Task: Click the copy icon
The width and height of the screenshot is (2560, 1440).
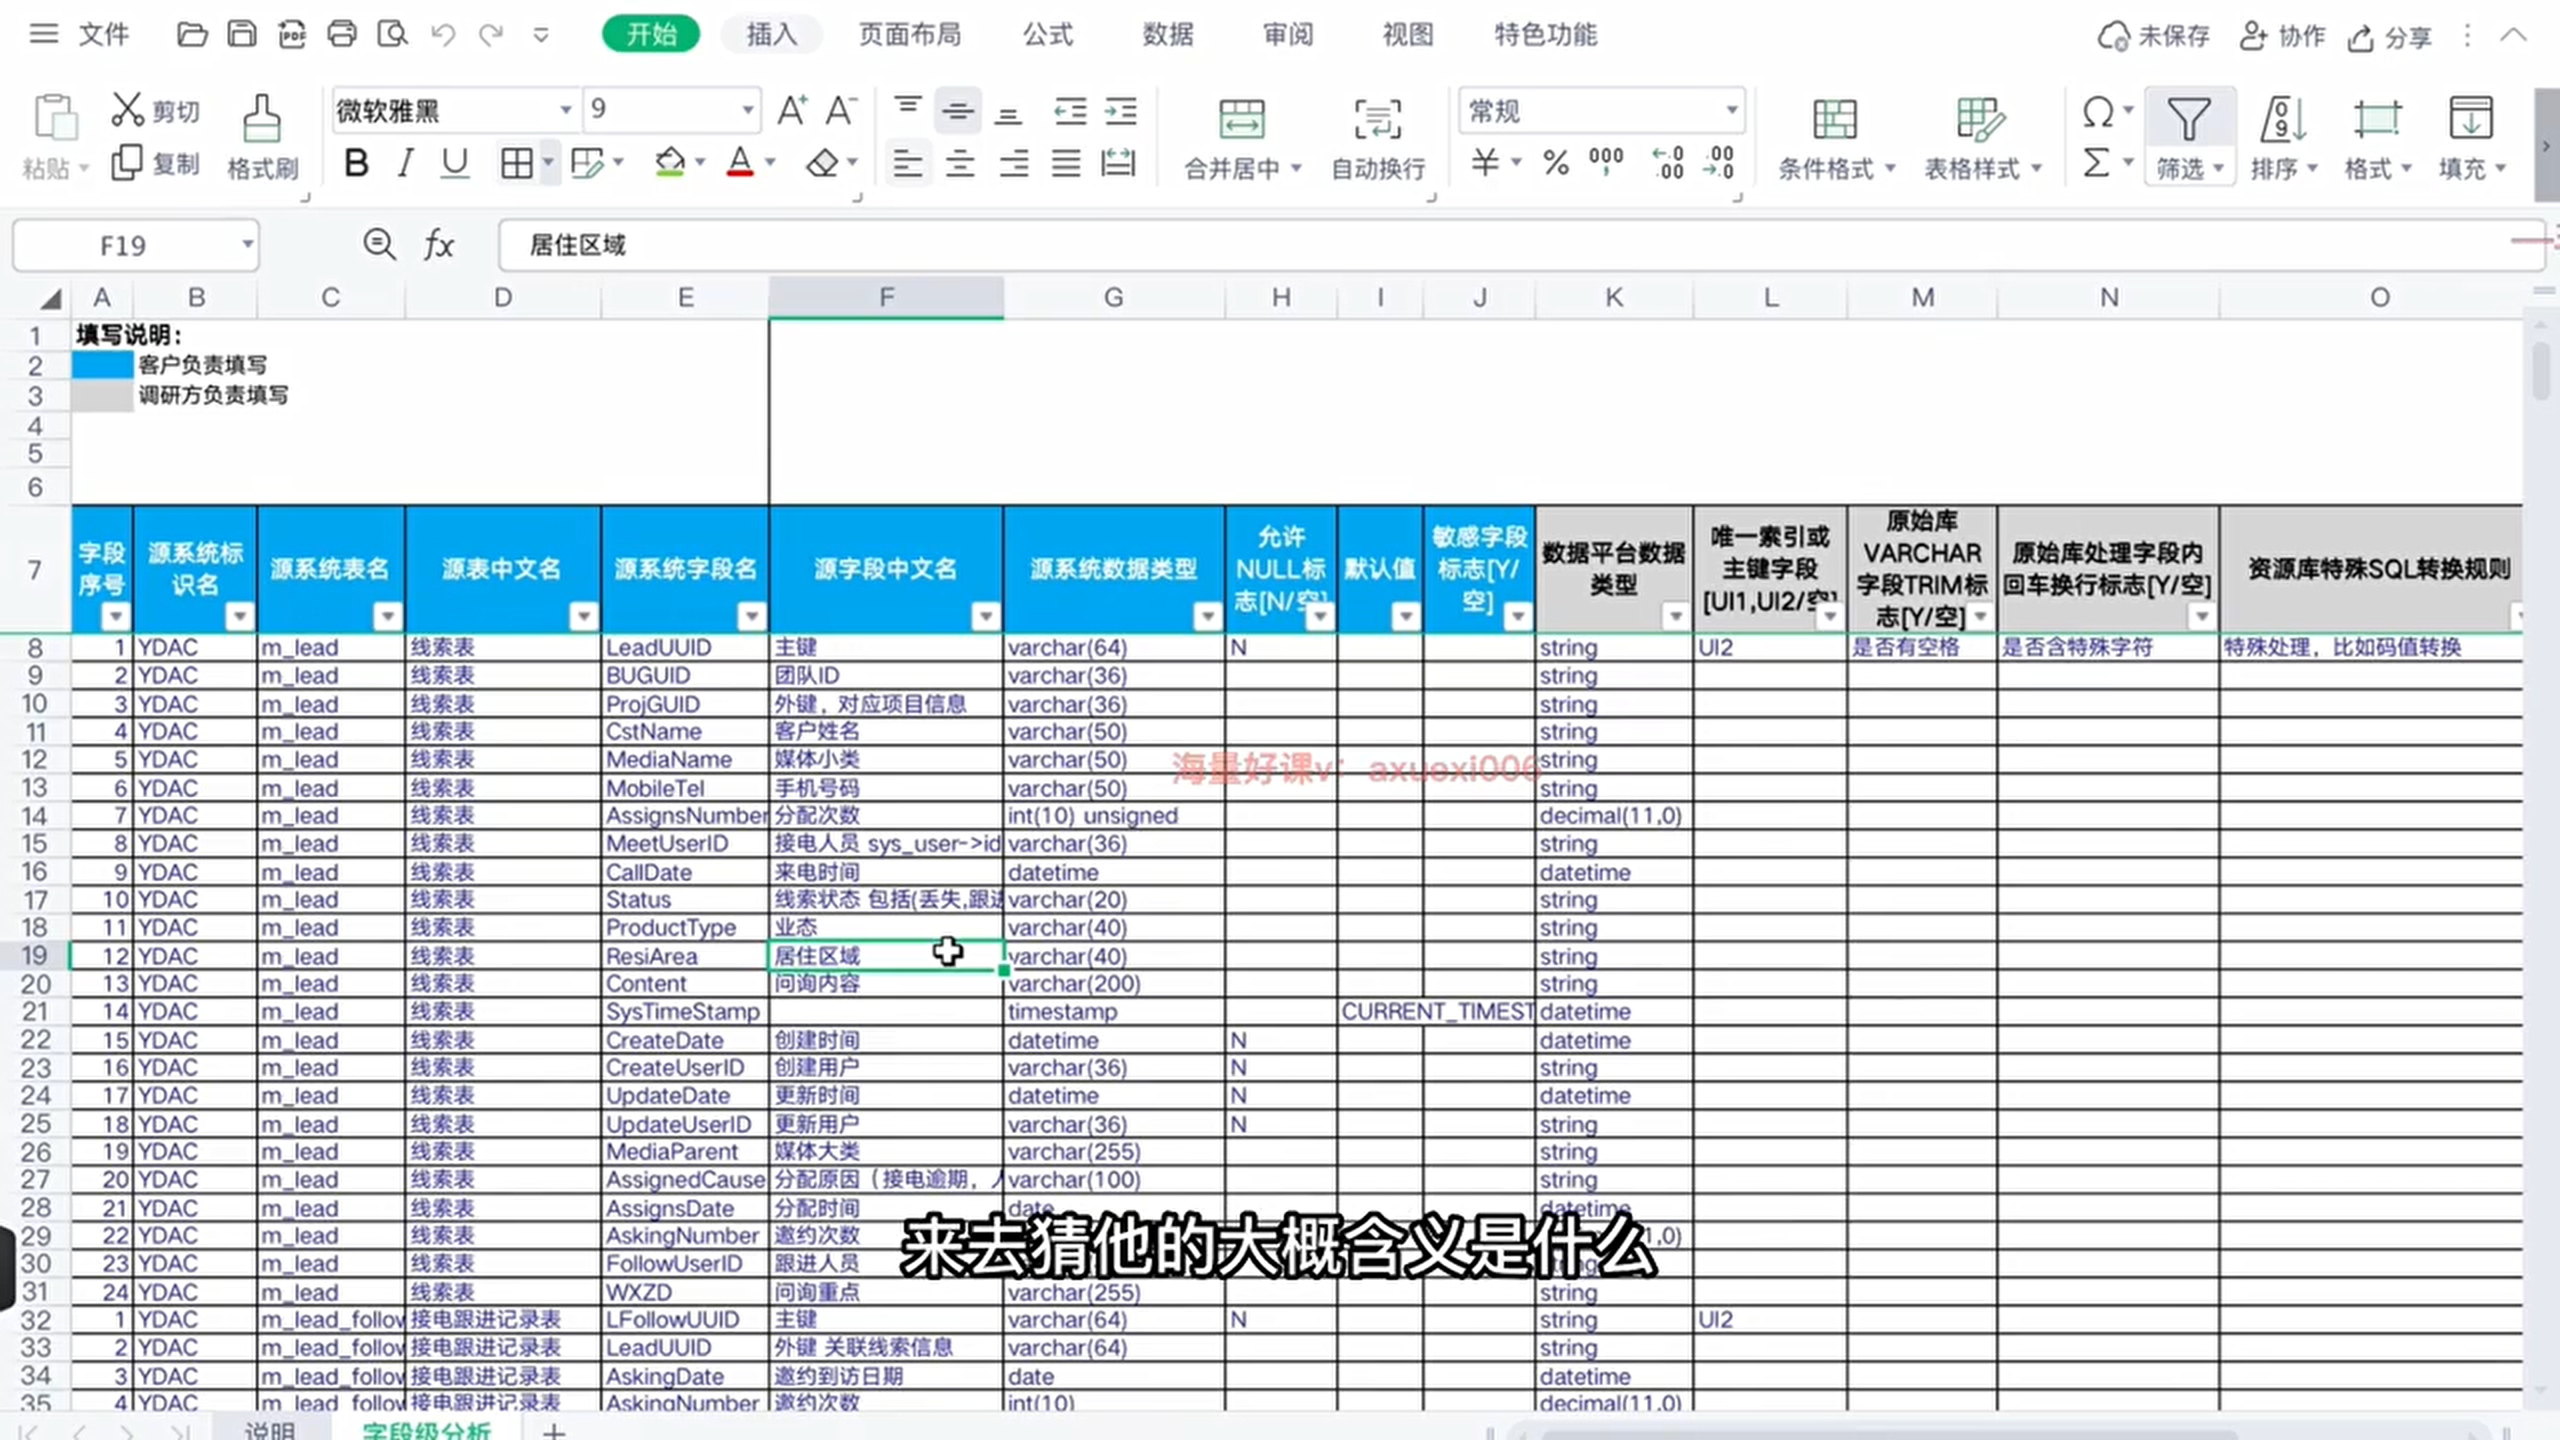Action: tap(127, 163)
